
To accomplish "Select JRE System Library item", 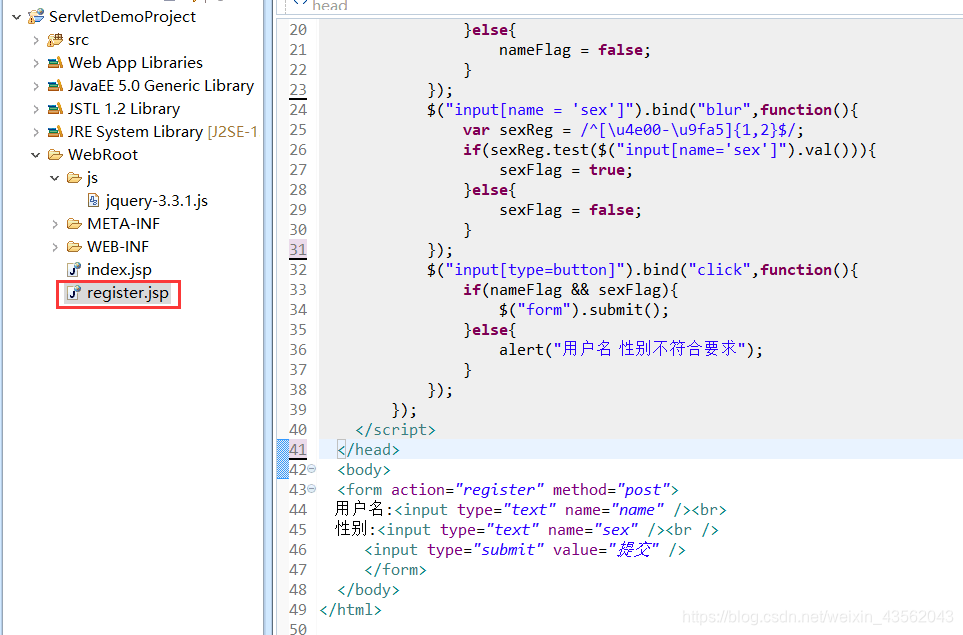I will [163, 132].
